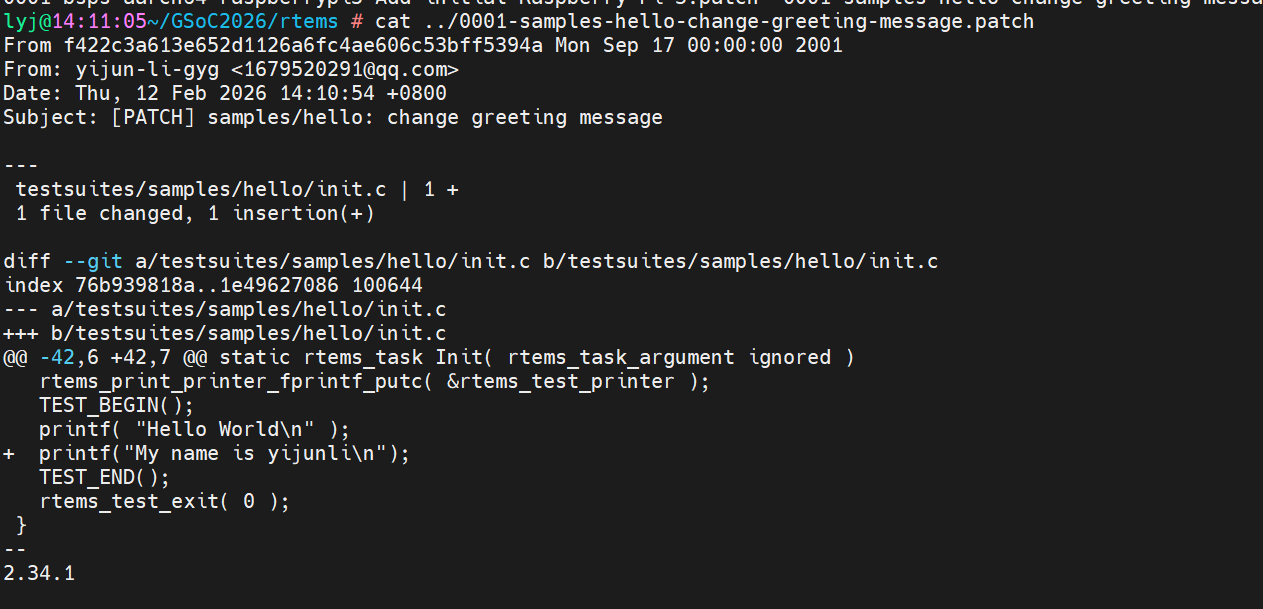Click the index 76b939818a..1e49627086 line
1263x609 pixels.
[212, 285]
